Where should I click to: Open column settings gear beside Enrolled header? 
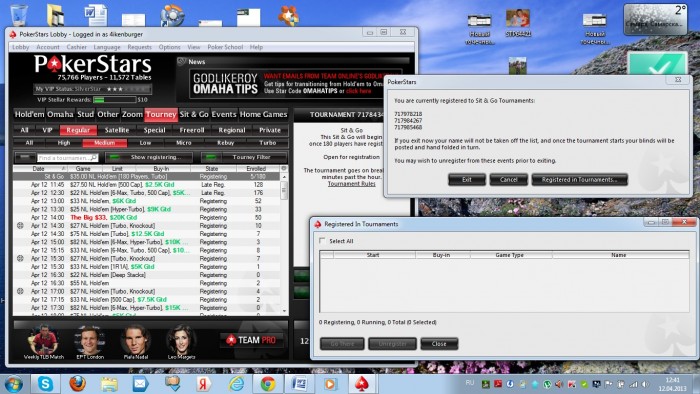point(283,168)
